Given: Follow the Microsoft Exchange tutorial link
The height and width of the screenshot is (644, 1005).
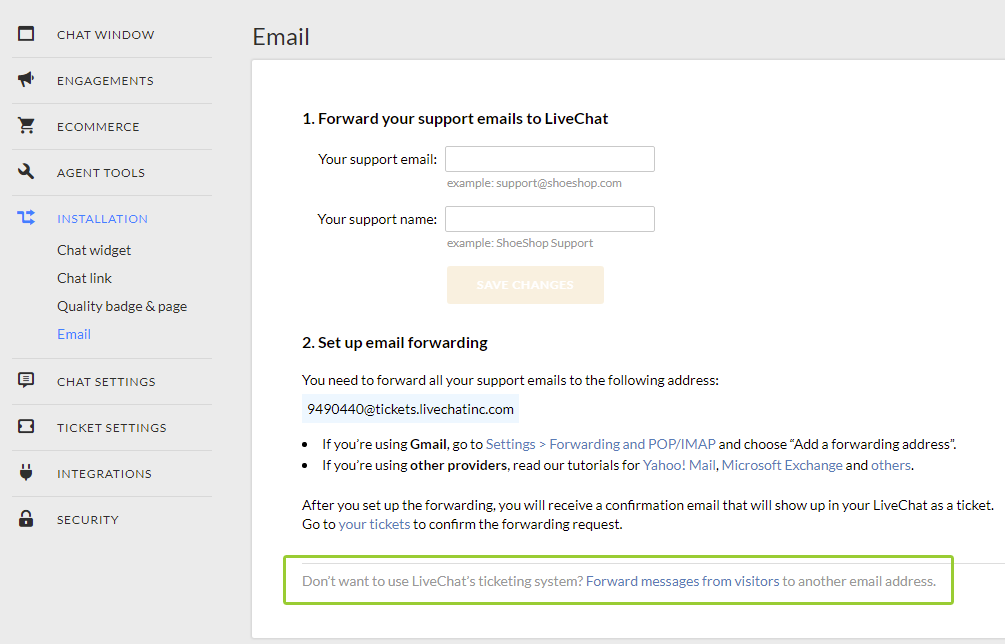Looking at the screenshot, I should (x=781, y=465).
